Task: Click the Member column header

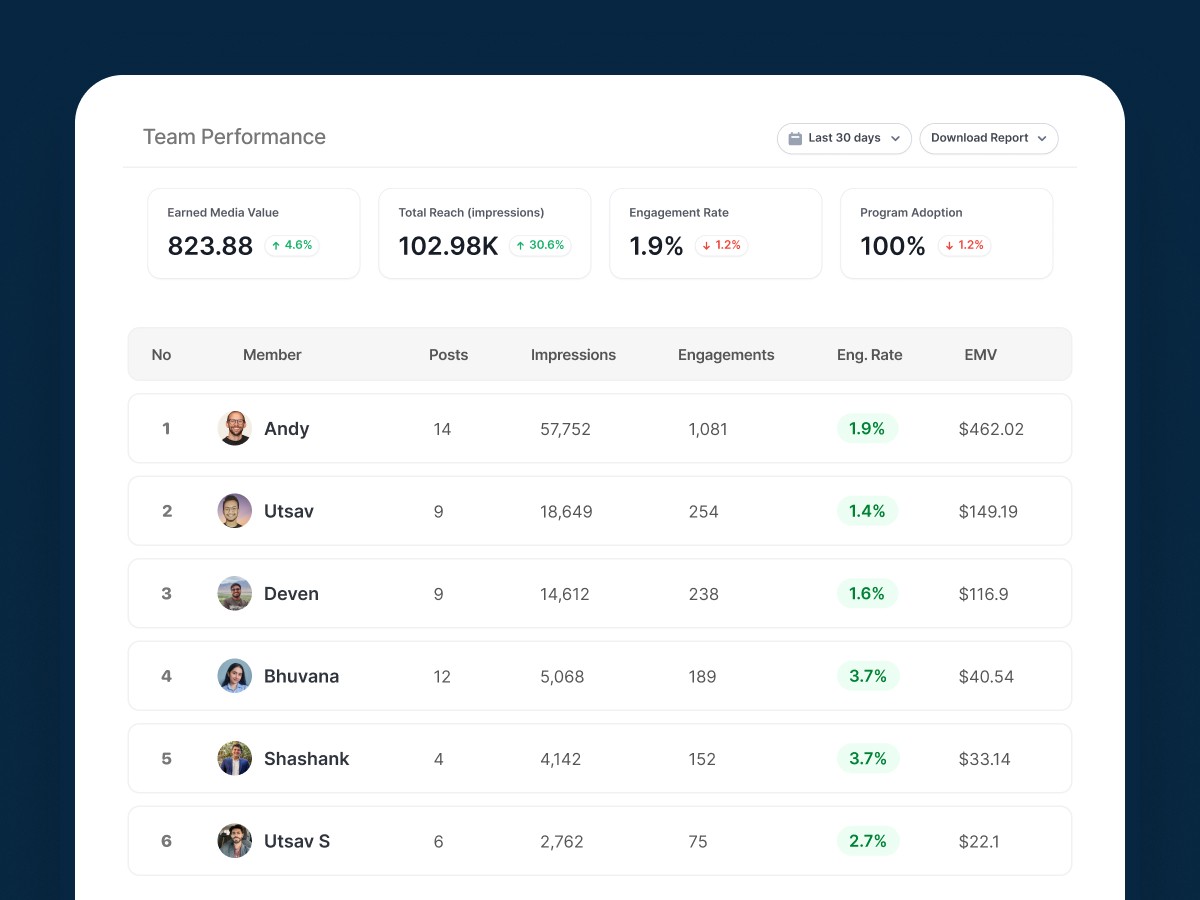Action: point(272,354)
